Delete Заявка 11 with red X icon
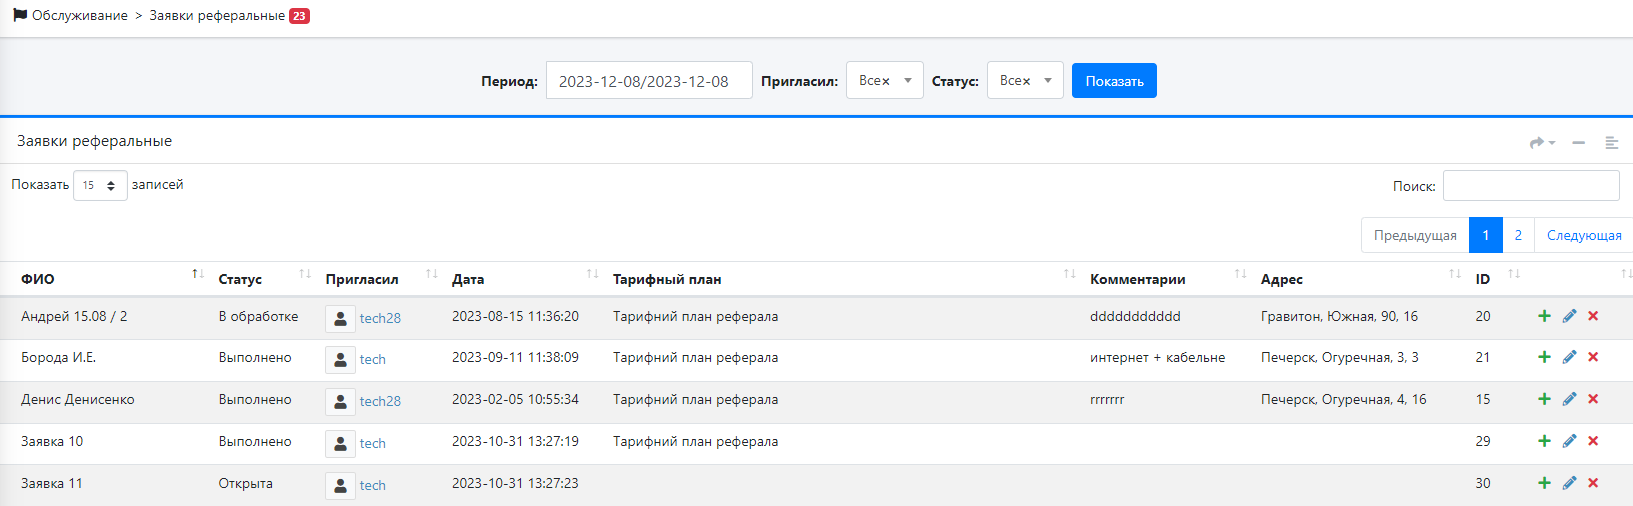The height and width of the screenshot is (506, 1633). pyautogui.click(x=1593, y=483)
